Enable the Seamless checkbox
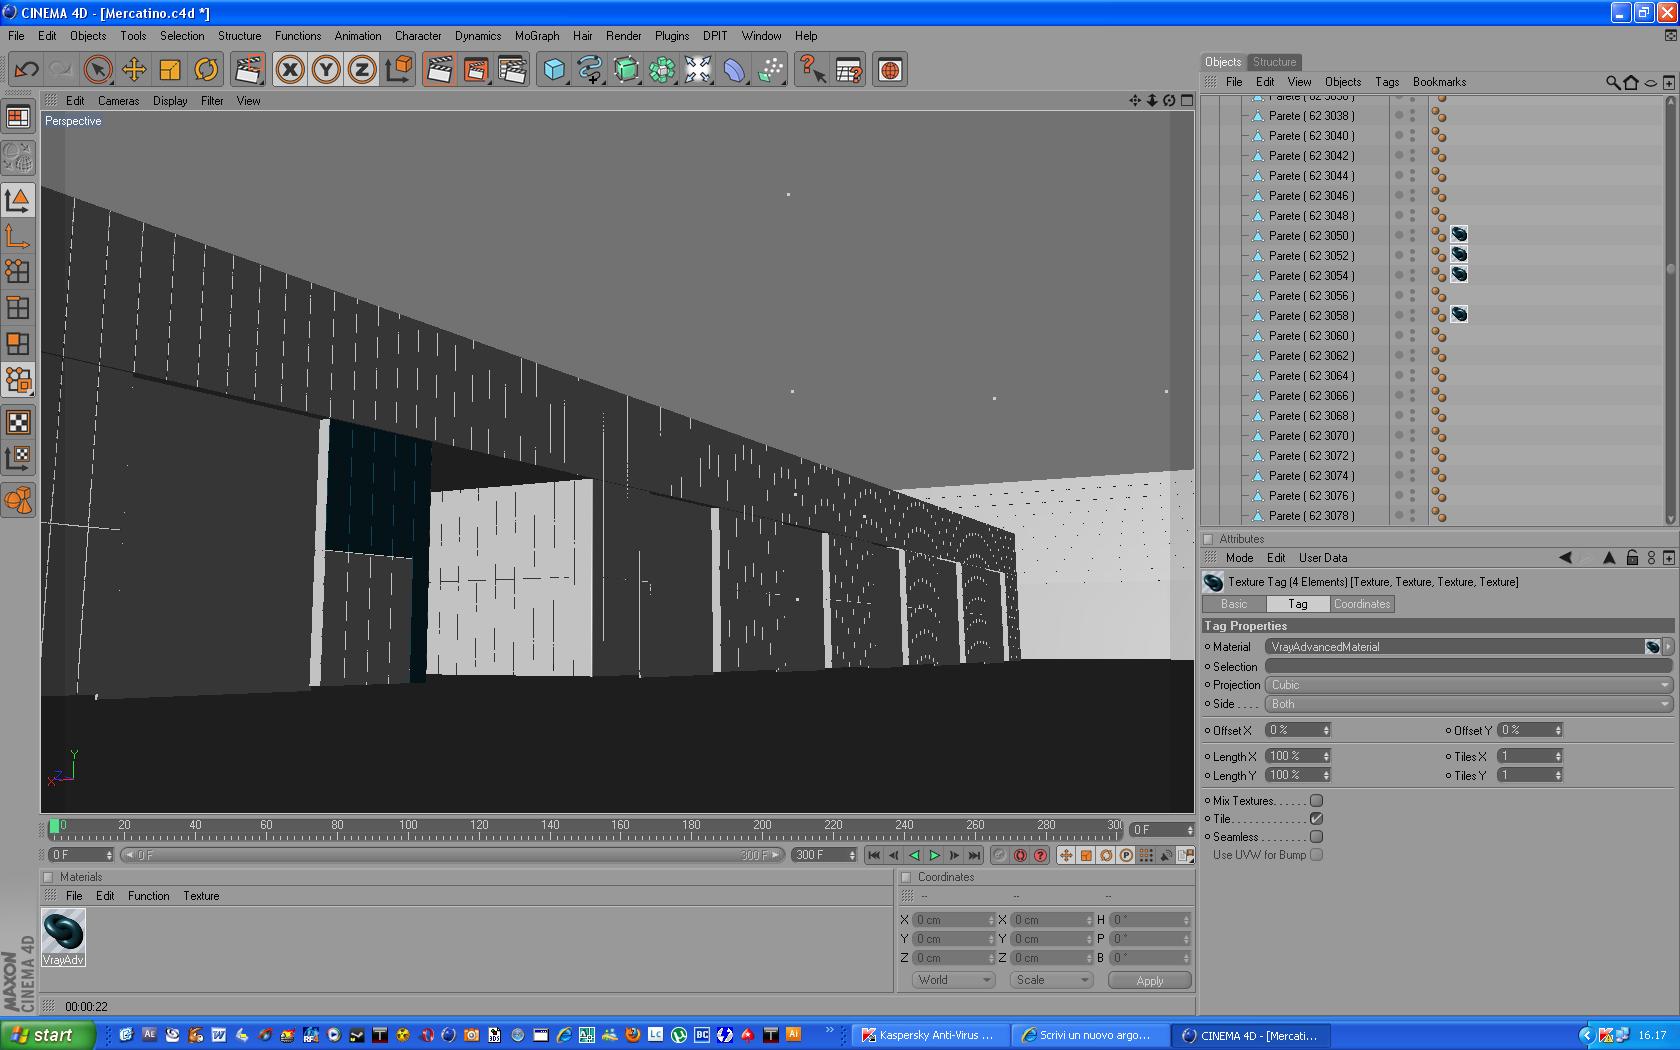The width and height of the screenshot is (1680, 1050). 1316,836
